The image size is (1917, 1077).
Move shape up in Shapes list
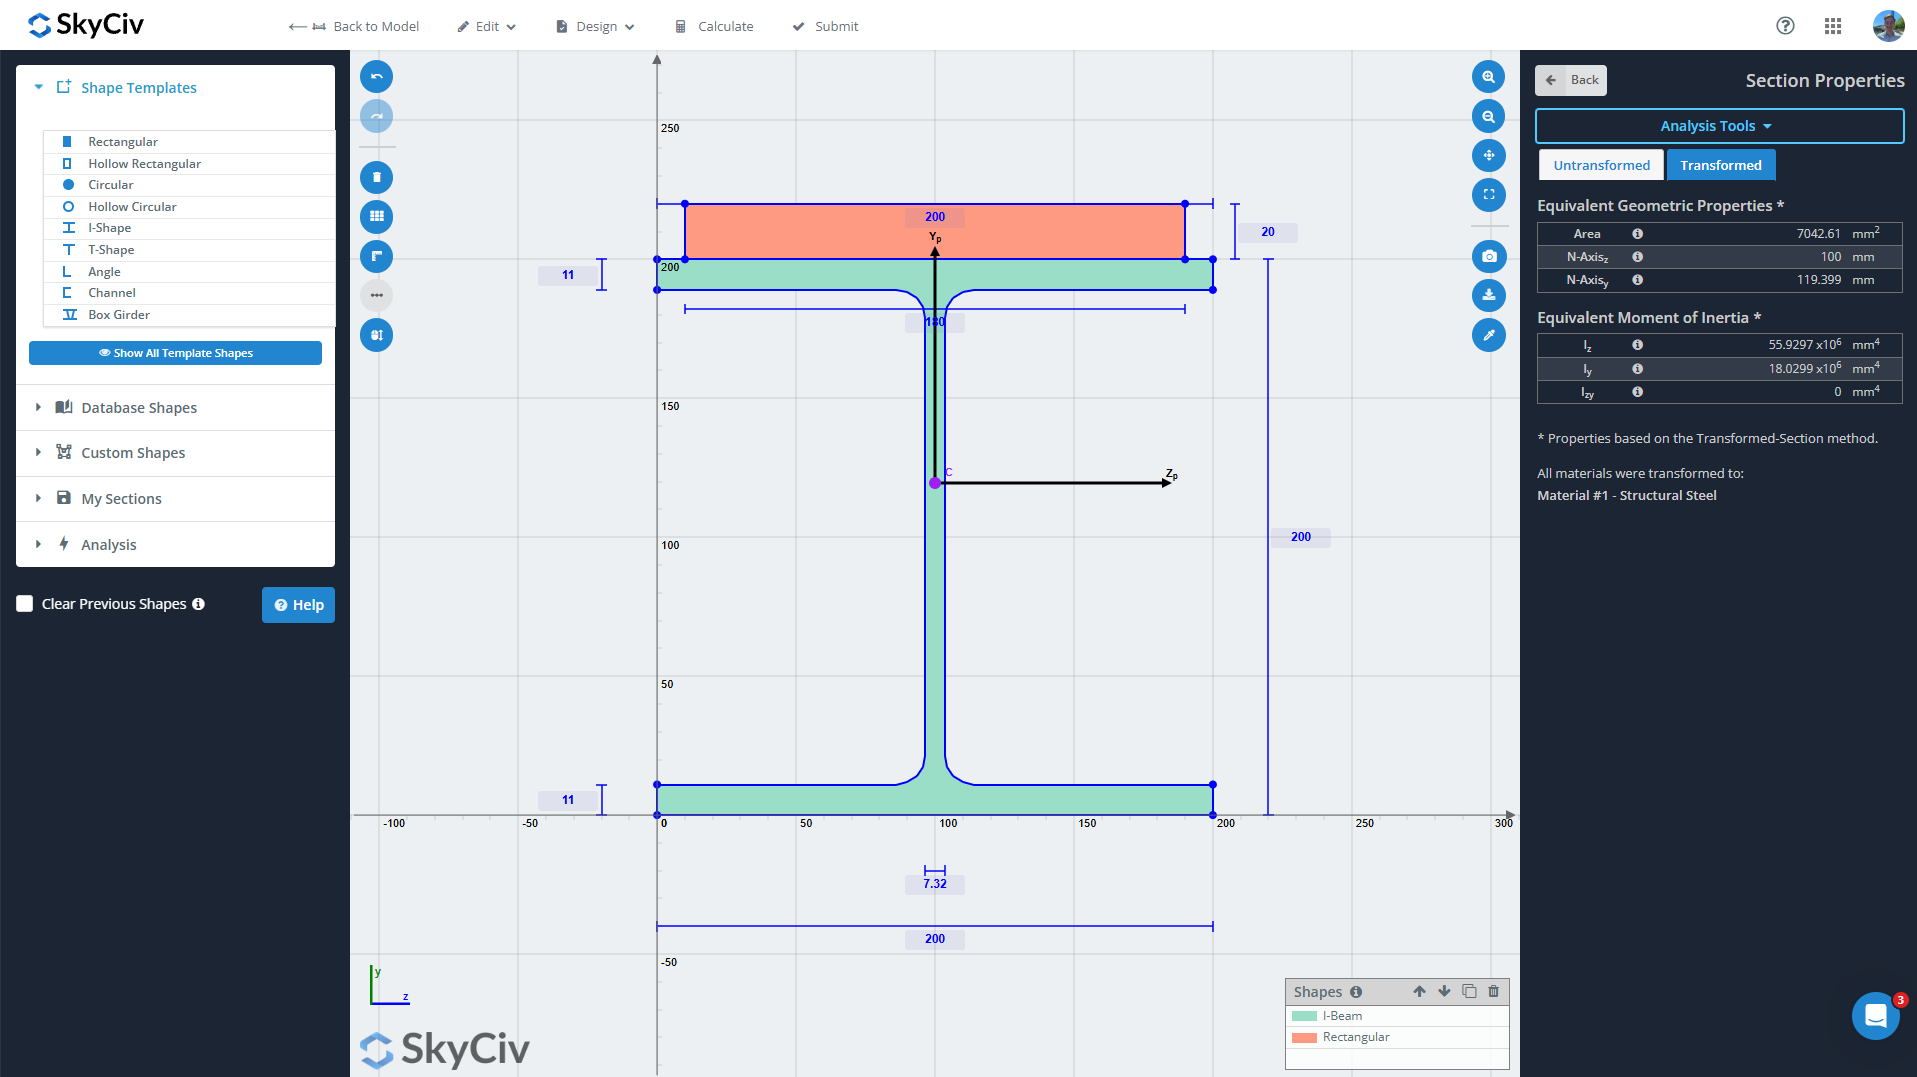tap(1419, 991)
